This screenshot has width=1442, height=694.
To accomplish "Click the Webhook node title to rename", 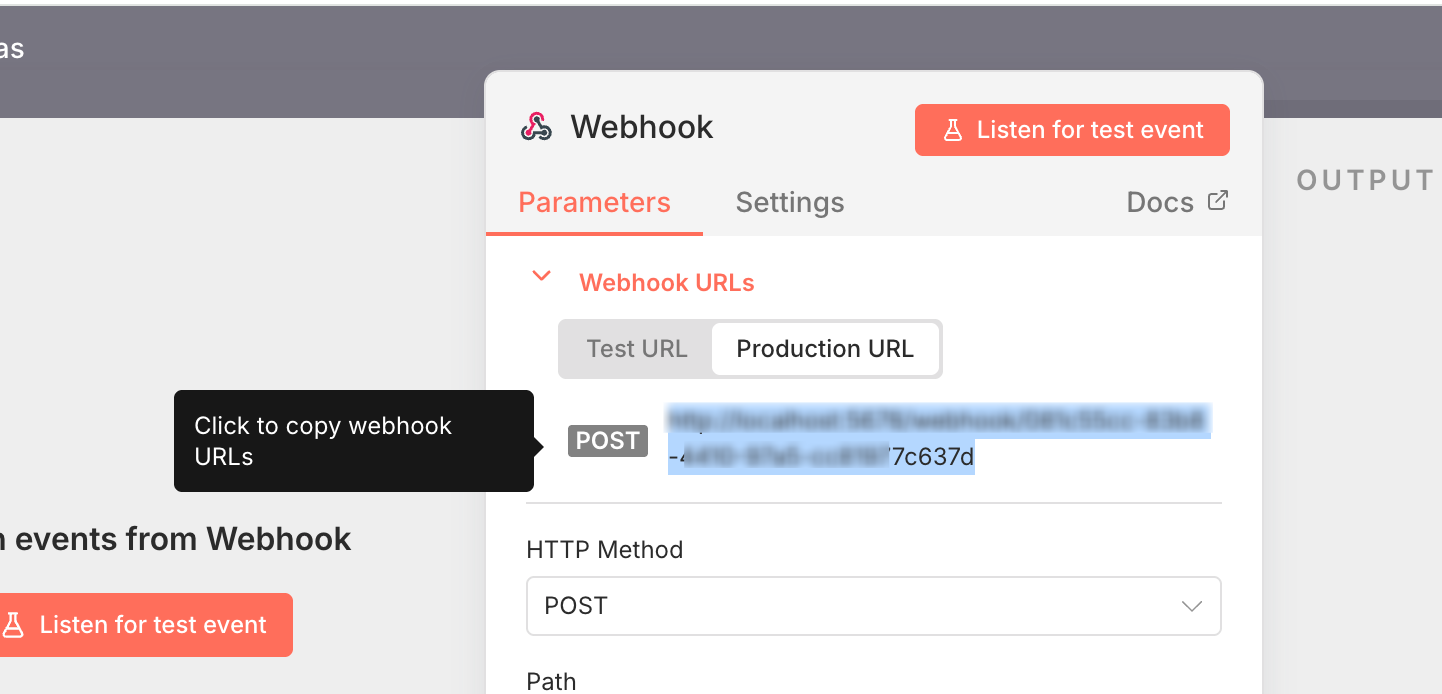I will 642,127.
